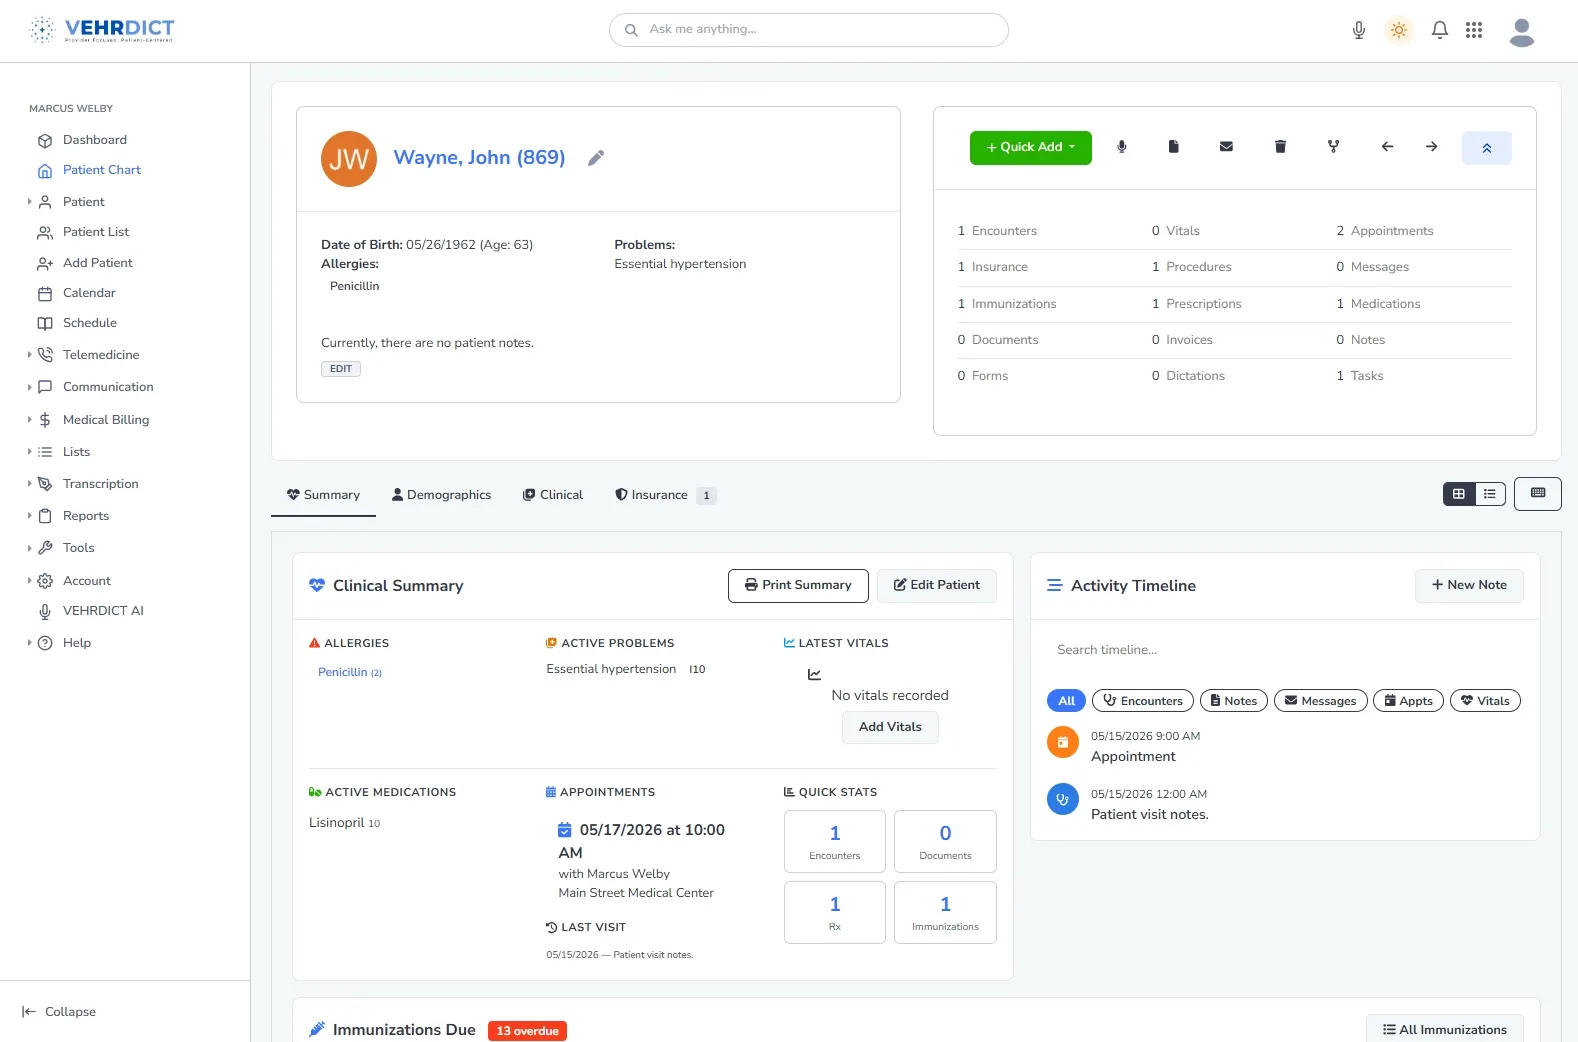
Task: Toggle the sun light-mode theme icon
Action: coord(1398,30)
